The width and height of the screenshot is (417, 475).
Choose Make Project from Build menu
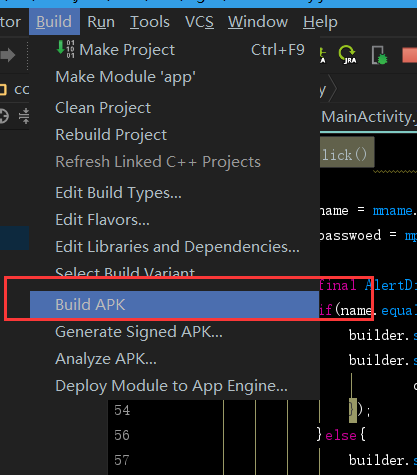pos(174,50)
